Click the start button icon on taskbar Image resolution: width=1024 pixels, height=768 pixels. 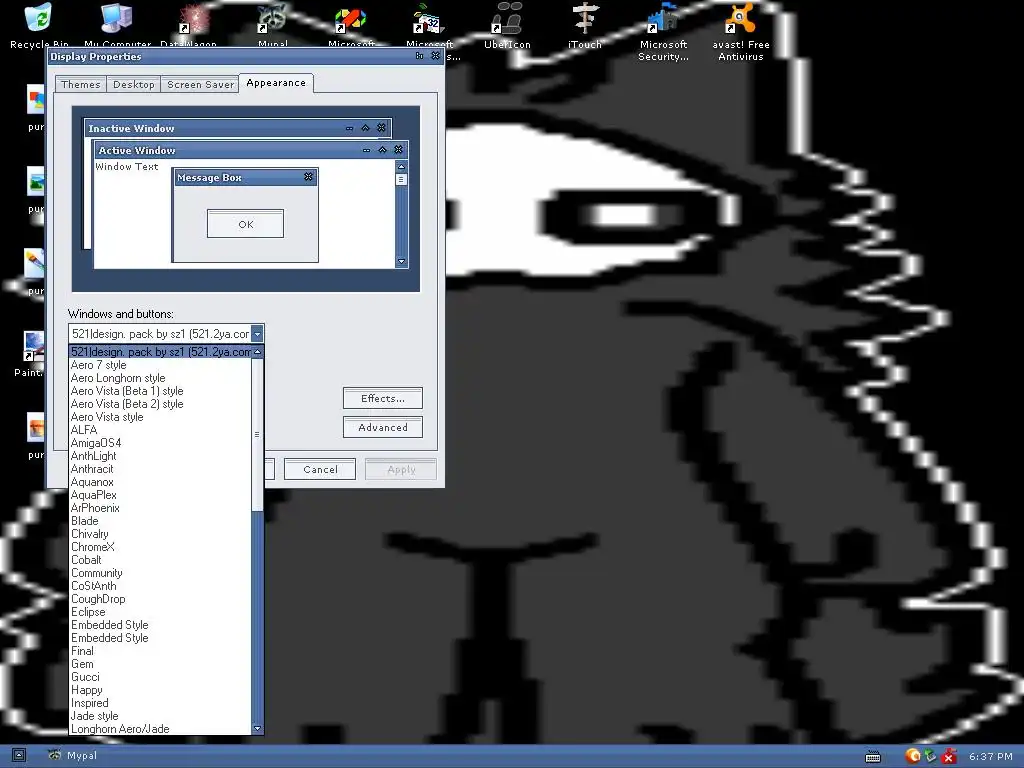point(19,756)
